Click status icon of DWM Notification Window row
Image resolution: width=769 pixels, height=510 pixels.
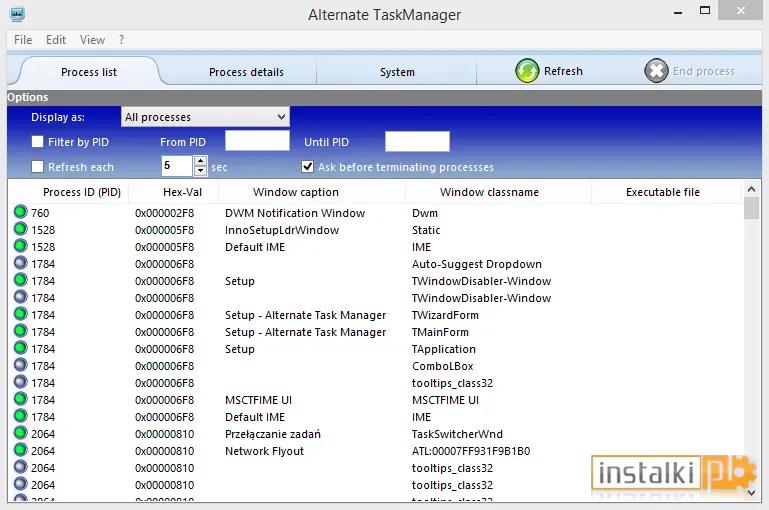click(x=21, y=212)
